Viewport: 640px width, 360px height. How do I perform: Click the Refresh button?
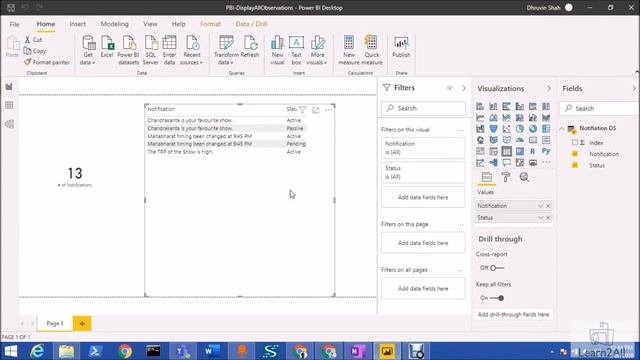[250, 47]
